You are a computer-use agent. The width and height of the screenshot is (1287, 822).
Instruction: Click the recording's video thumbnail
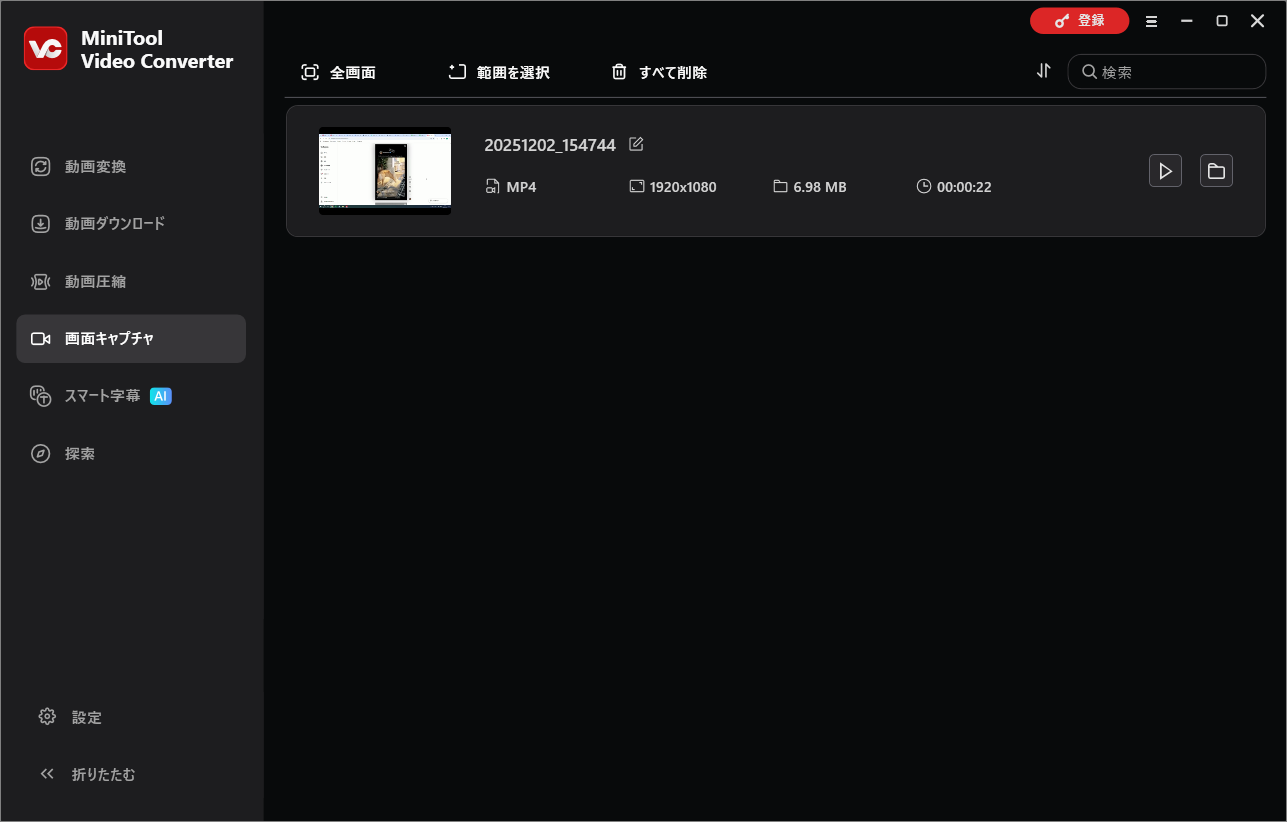coord(385,170)
